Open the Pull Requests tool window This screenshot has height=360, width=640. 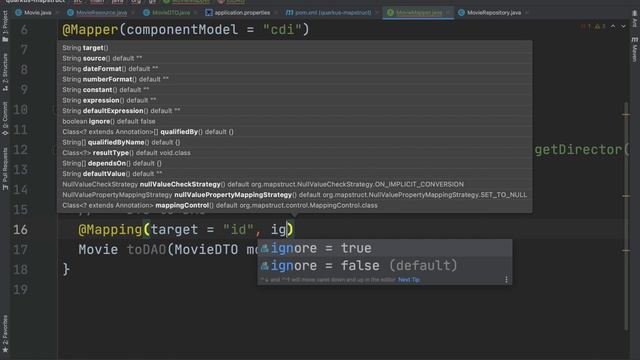click(5, 169)
